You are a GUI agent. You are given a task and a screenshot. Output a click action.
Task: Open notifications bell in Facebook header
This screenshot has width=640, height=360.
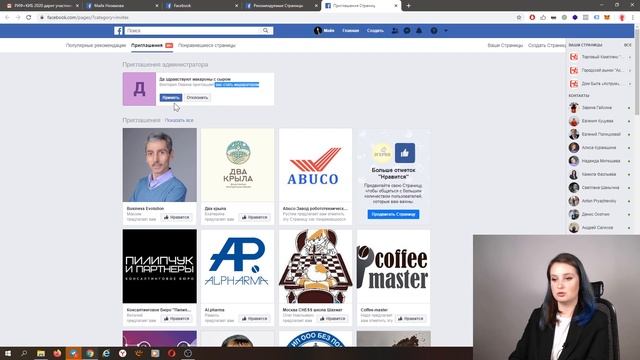[x=419, y=31]
